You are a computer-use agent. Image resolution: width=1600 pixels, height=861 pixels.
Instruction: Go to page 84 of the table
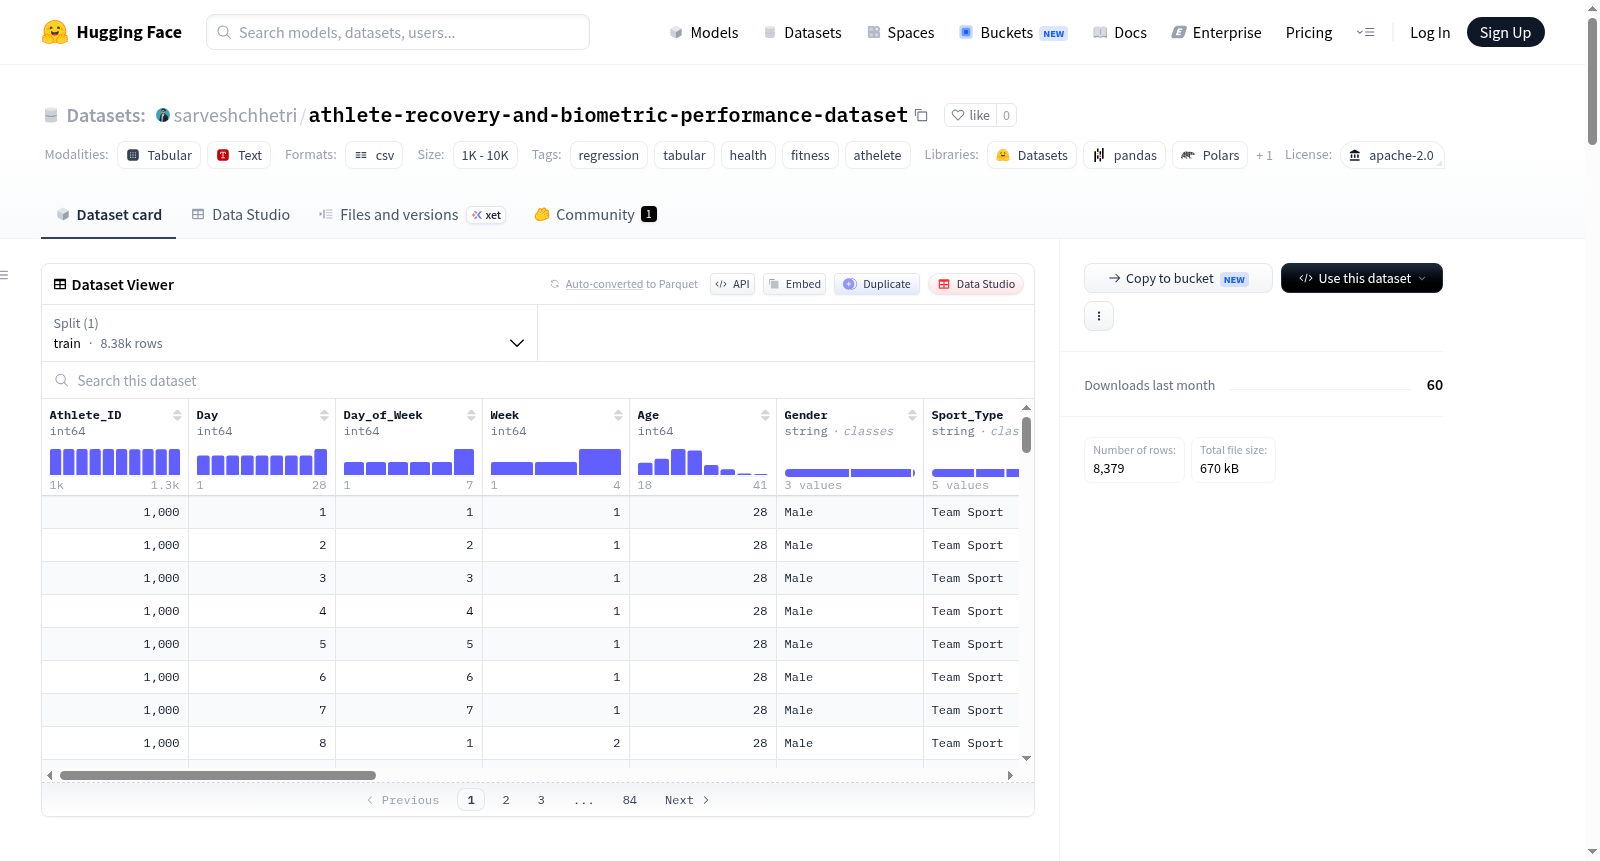point(630,800)
